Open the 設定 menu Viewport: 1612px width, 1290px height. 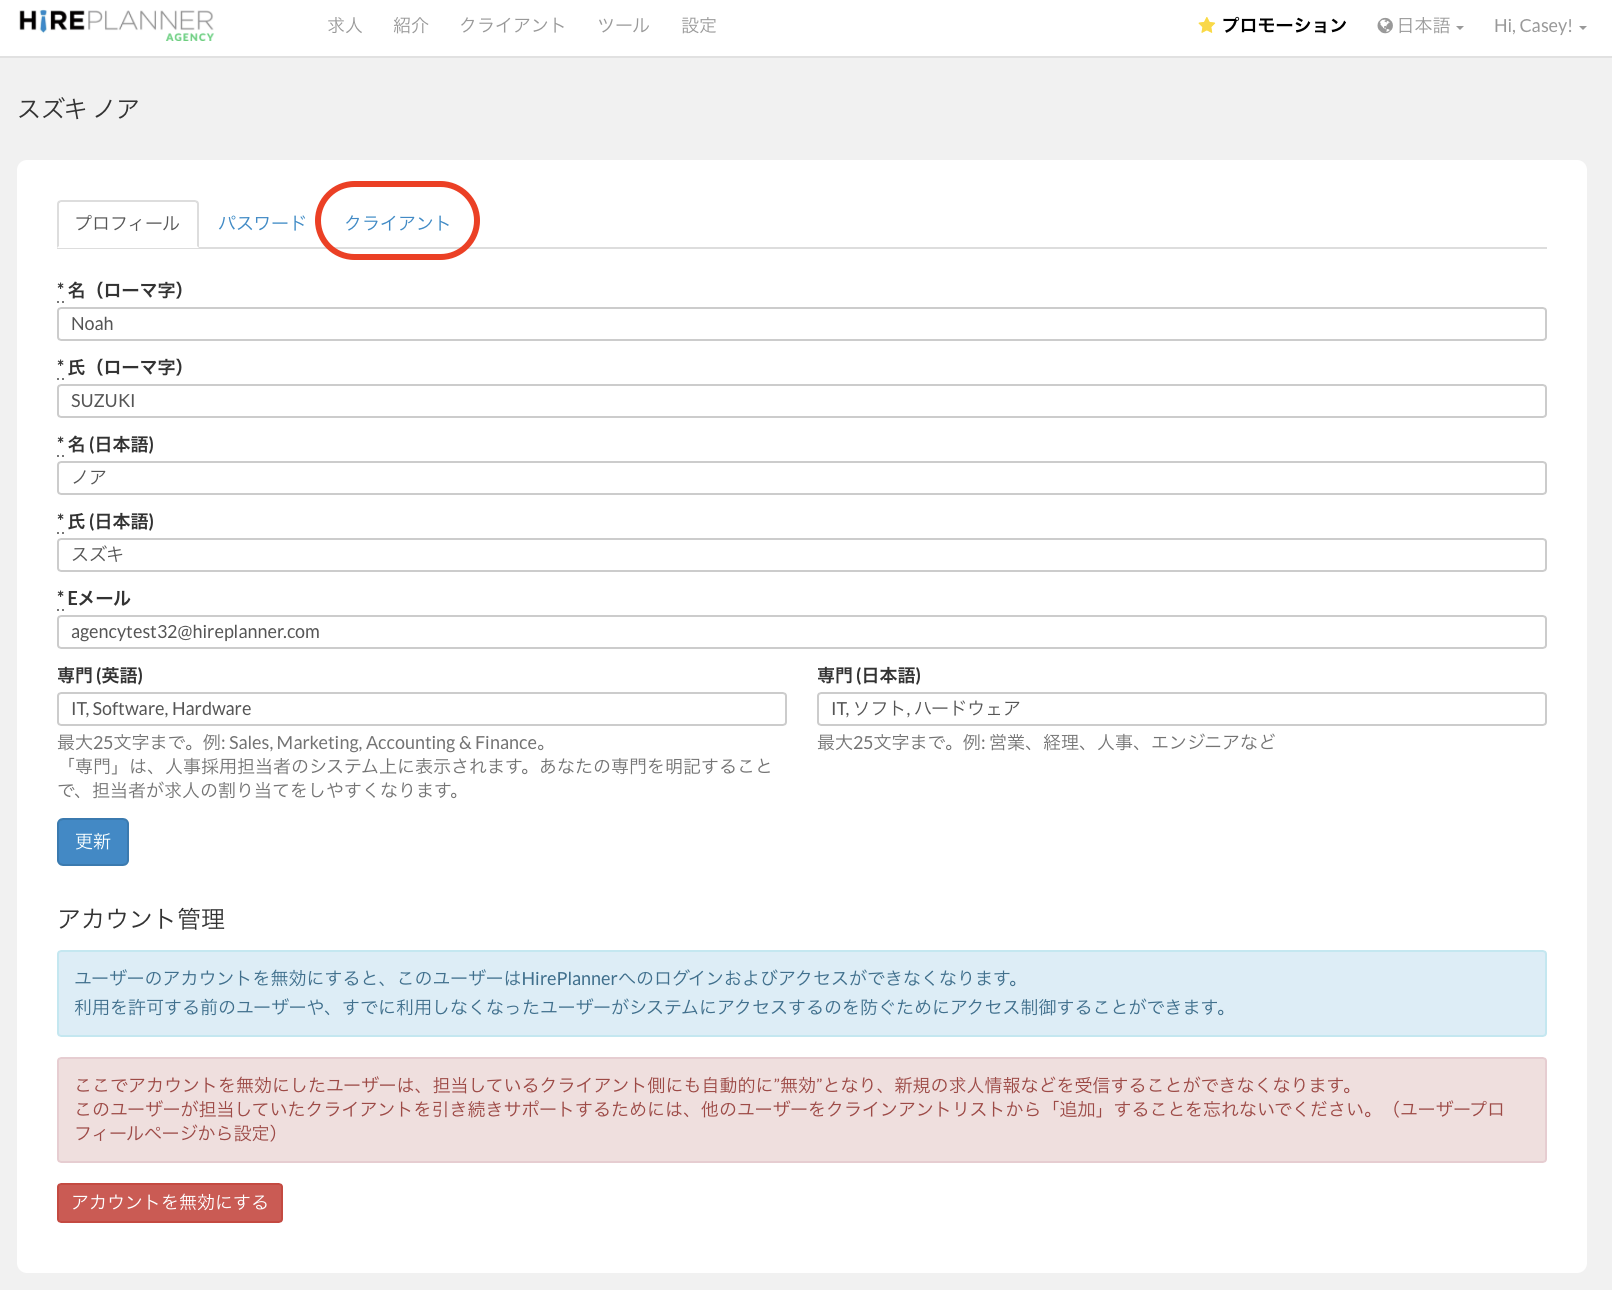(x=698, y=26)
